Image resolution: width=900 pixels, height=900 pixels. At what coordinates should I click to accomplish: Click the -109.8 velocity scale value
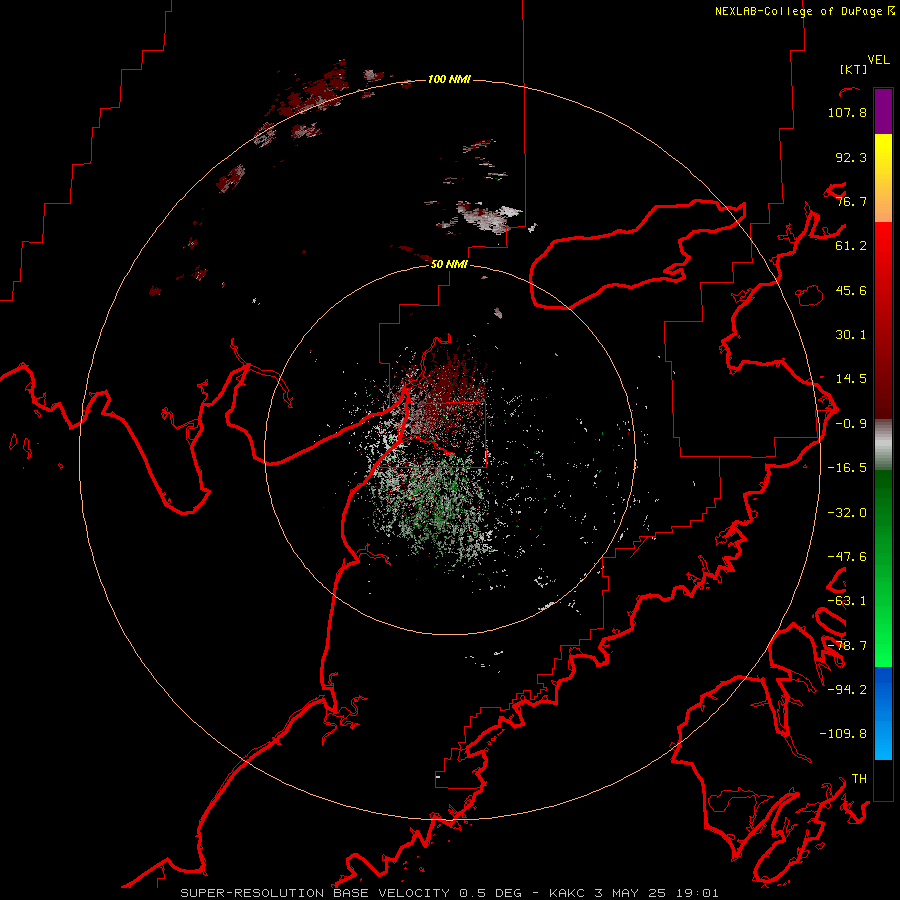844,734
